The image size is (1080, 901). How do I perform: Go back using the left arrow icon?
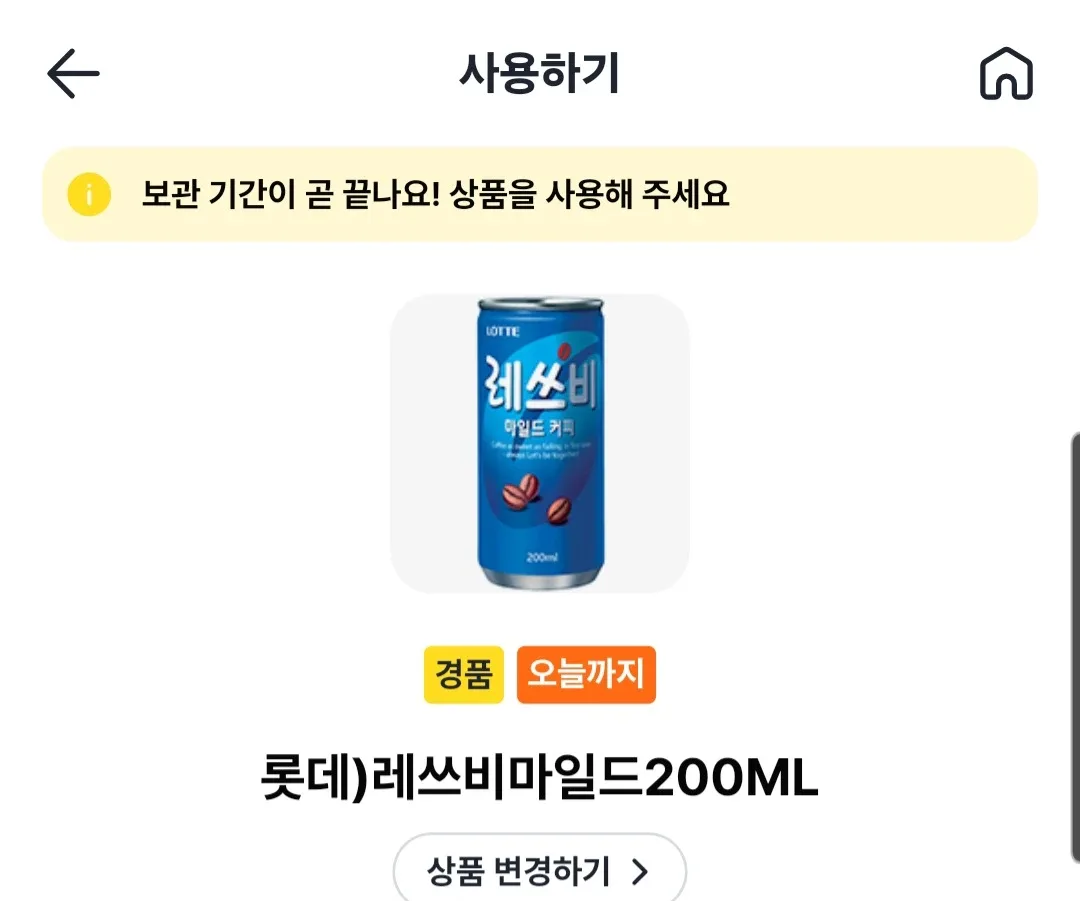pyautogui.click(x=73, y=73)
